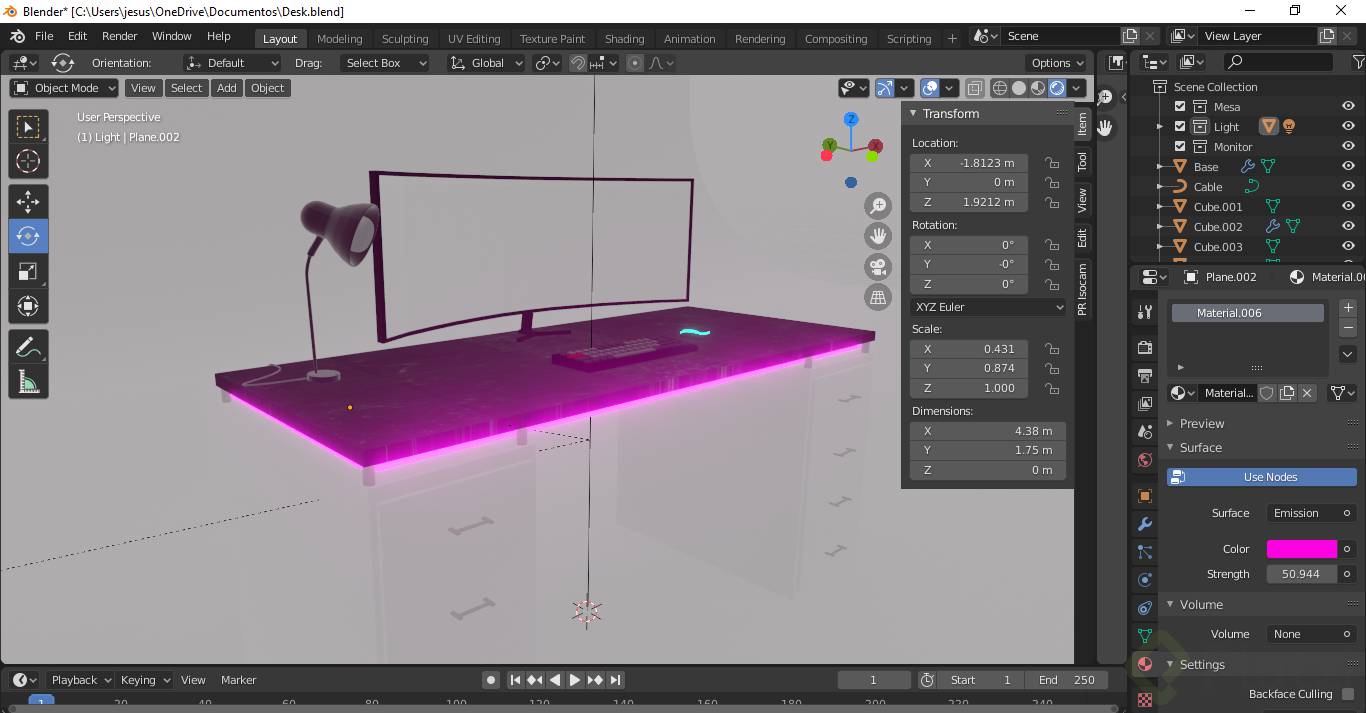
Task: Open the Edit menu
Action: [x=76, y=36]
